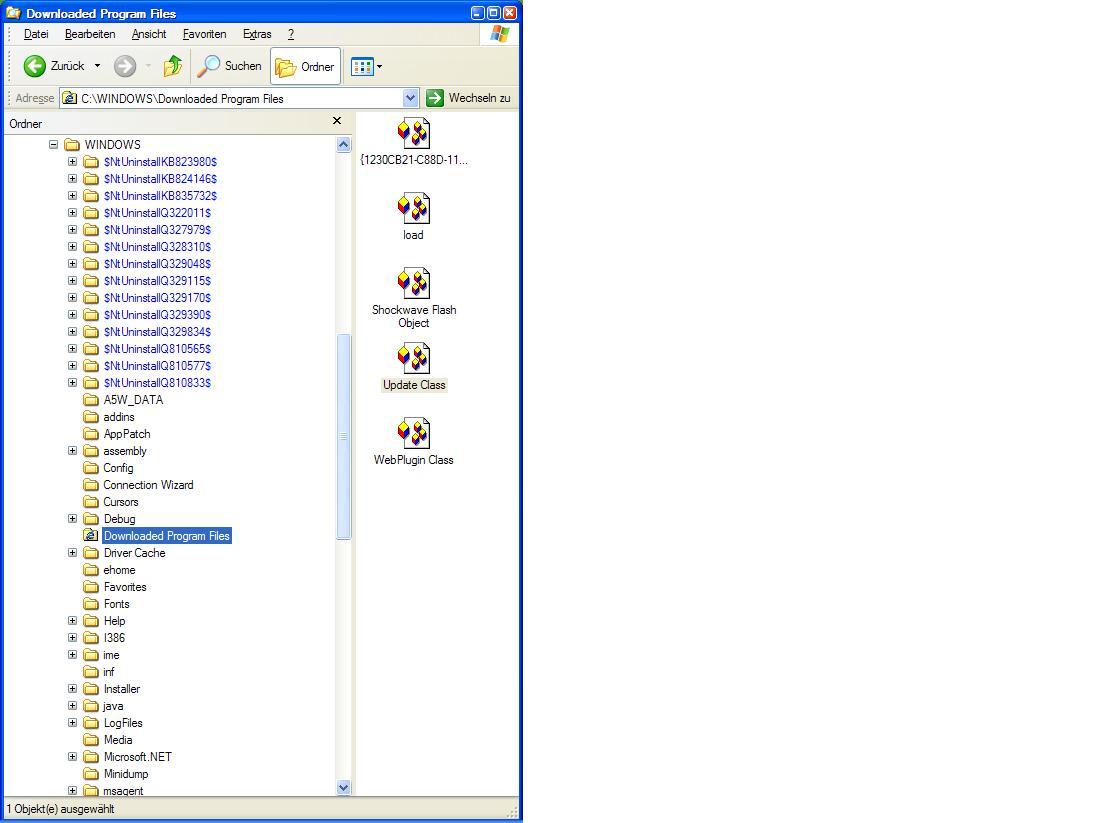
Task: Expand the Microsoft.NET folder node
Action: (x=72, y=757)
